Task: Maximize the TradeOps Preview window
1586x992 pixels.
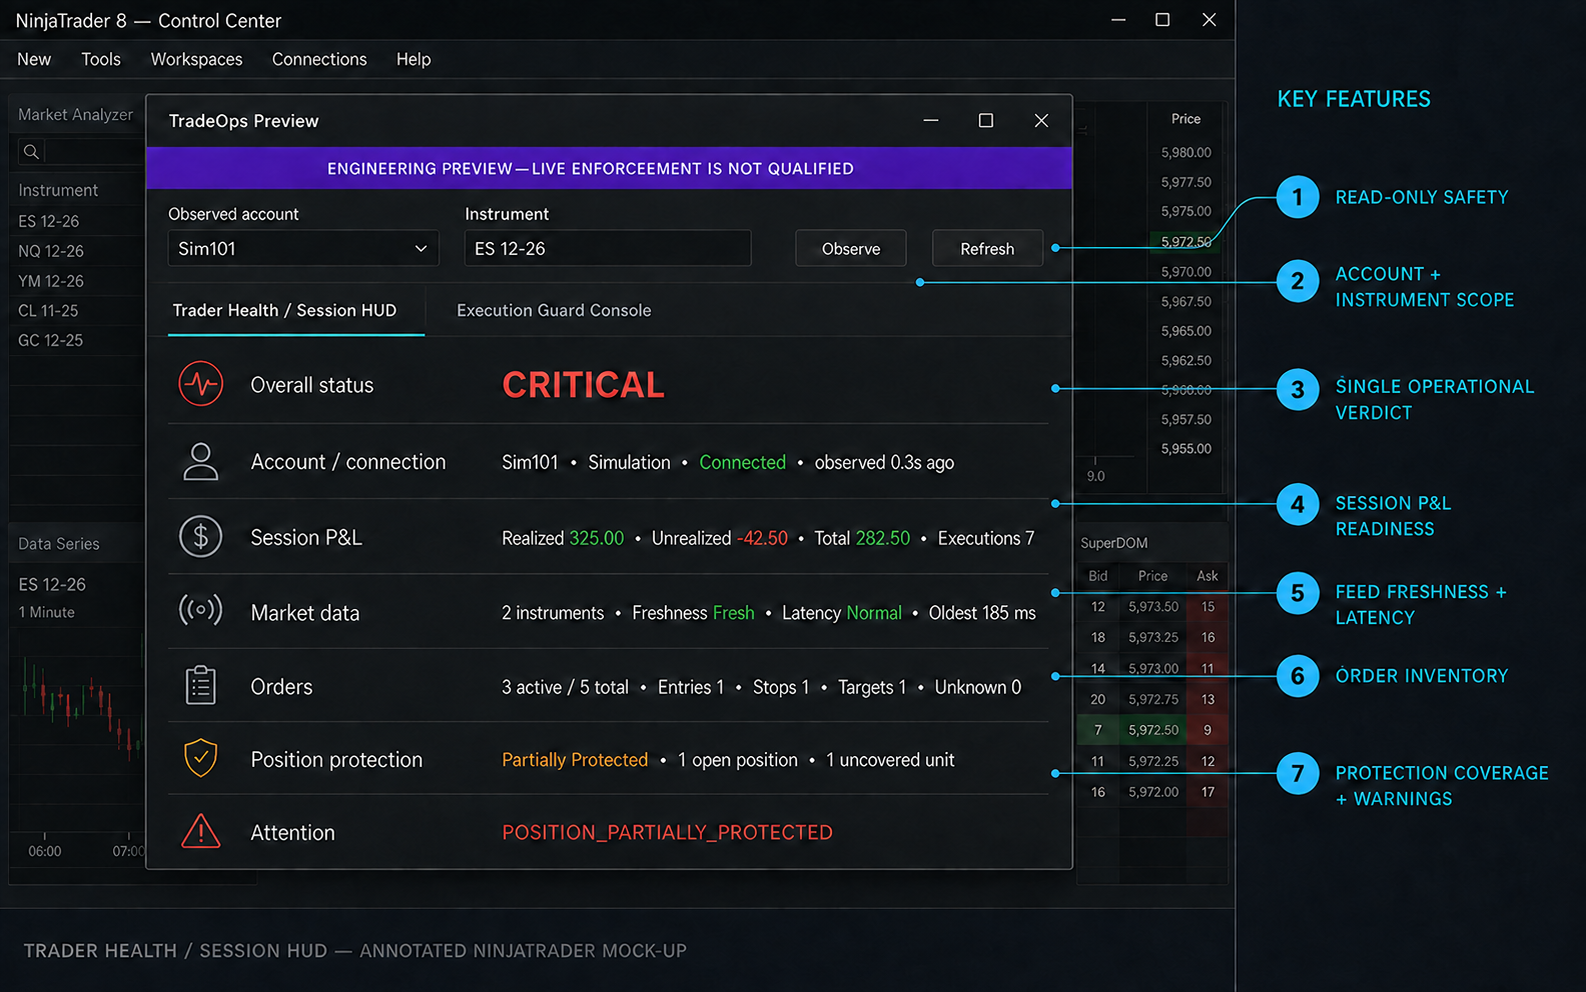Action: point(986,120)
